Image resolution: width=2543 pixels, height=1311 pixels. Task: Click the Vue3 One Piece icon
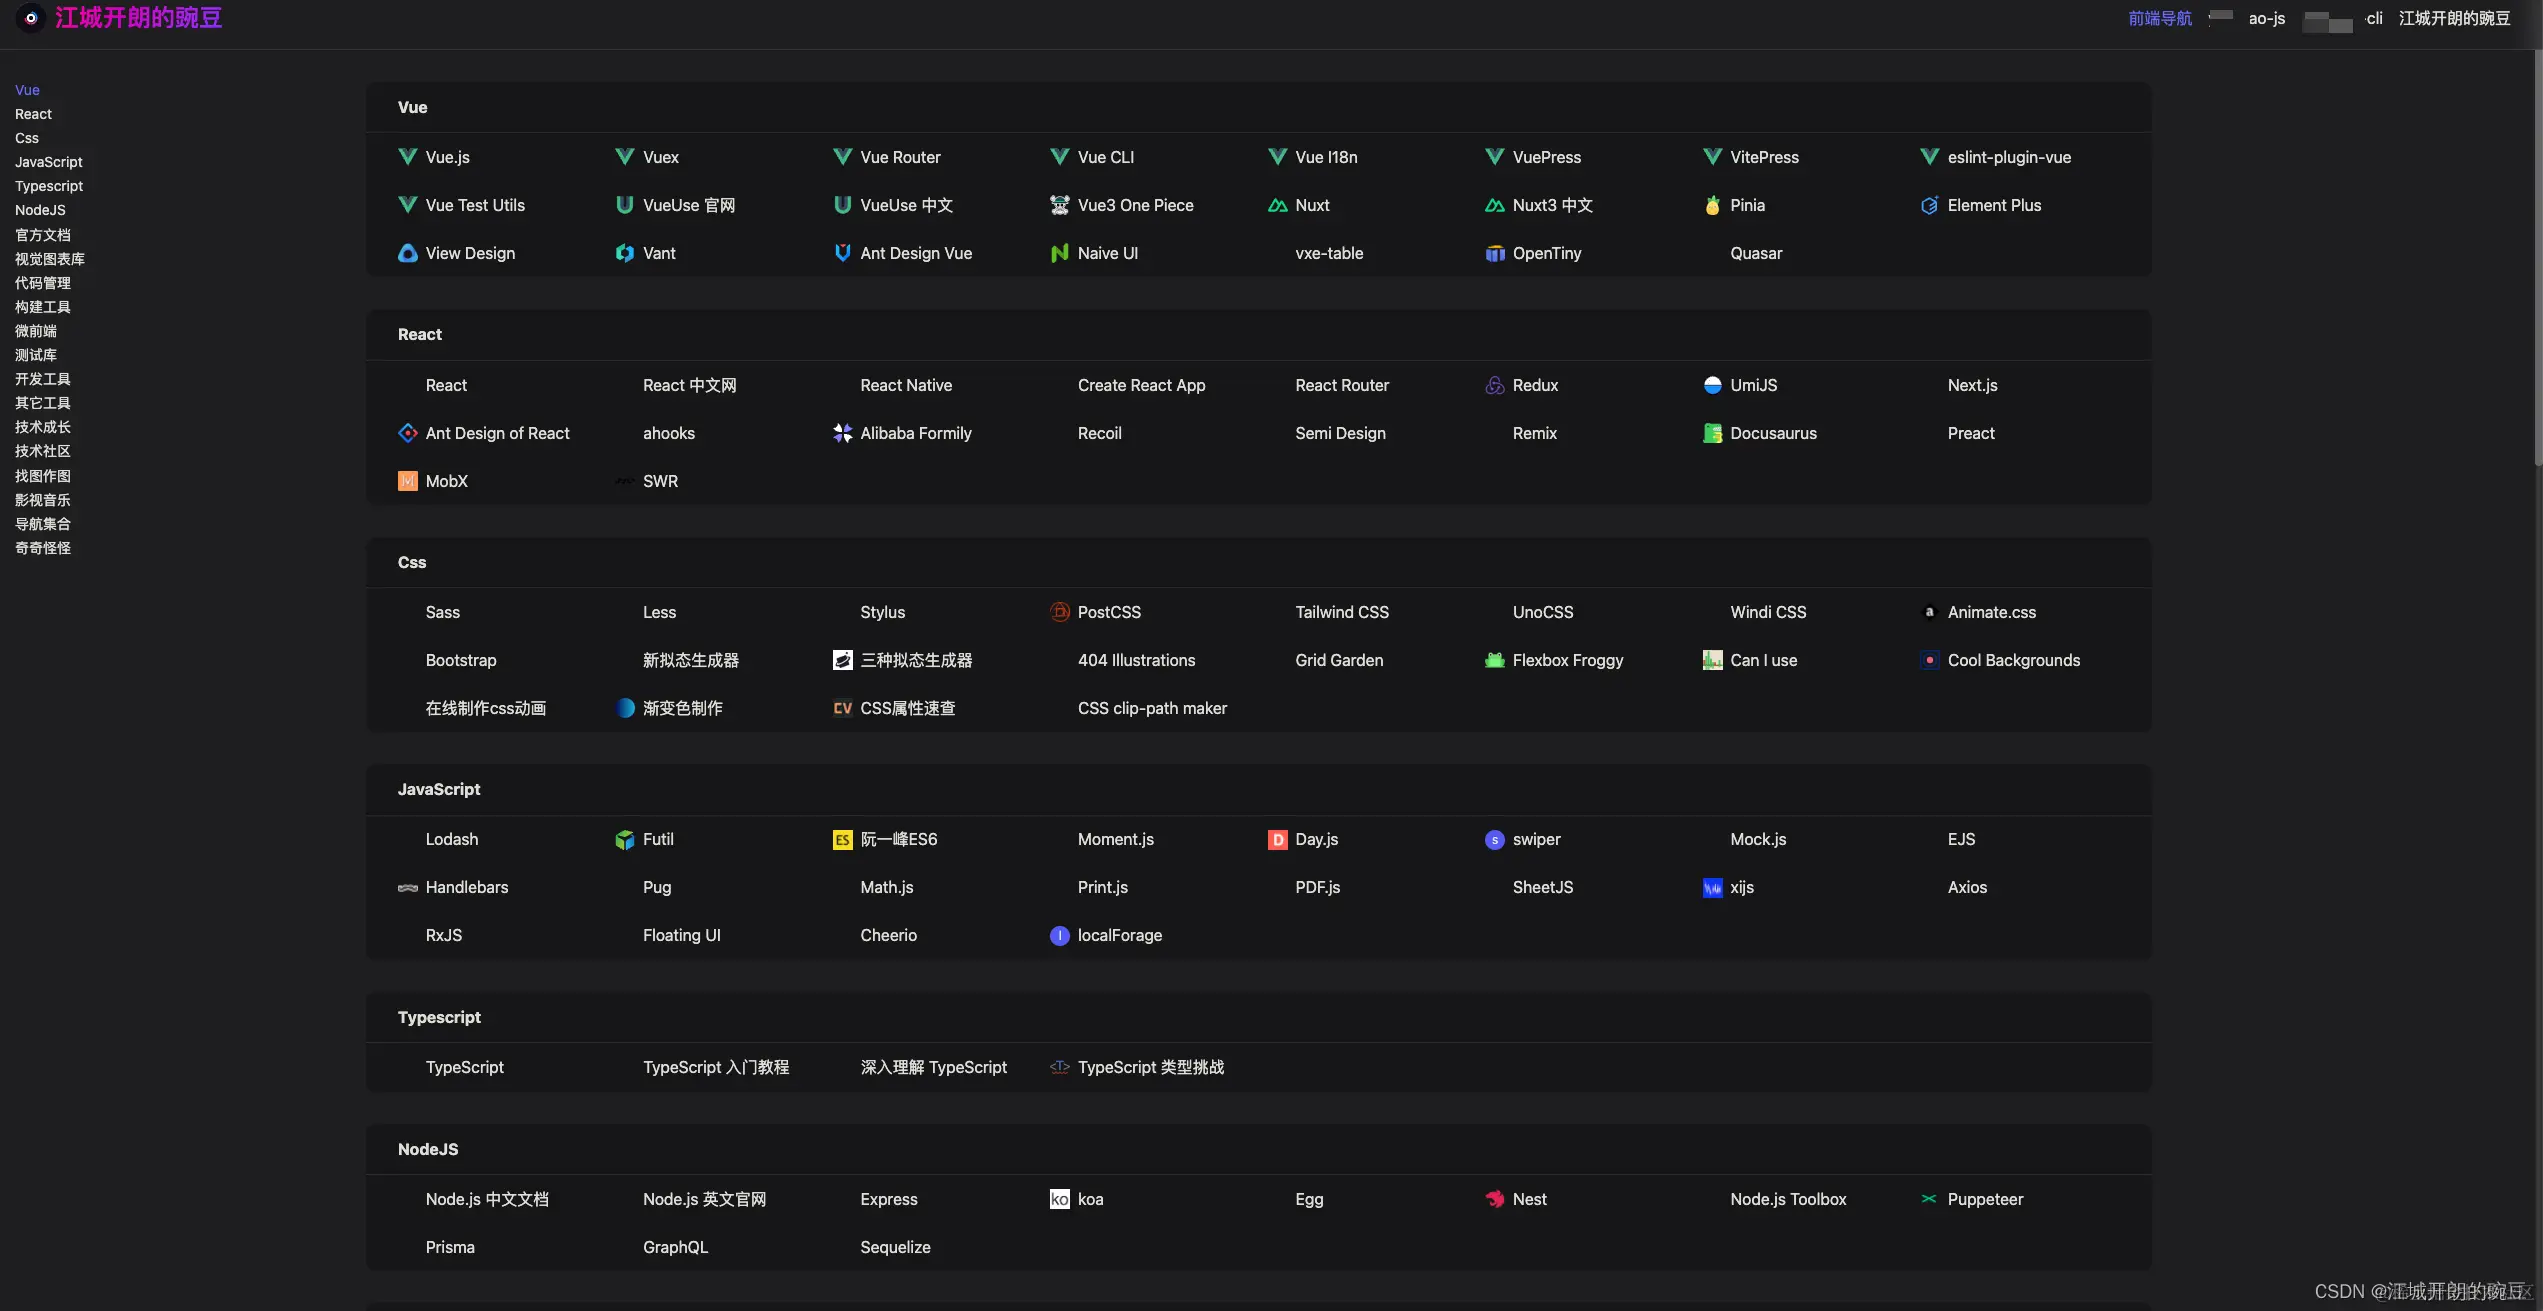(x=1059, y=205)
